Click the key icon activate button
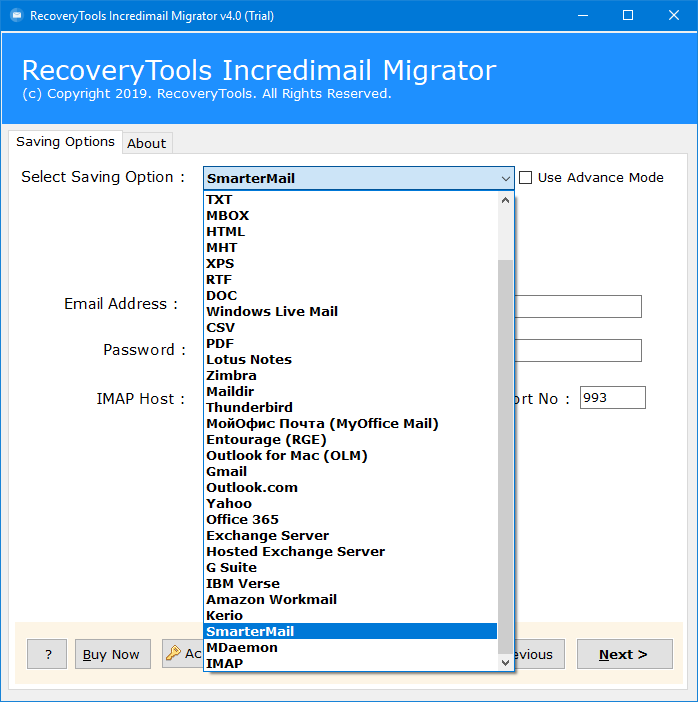The height and width of the screenshot is (702, 698). [183, 653]
